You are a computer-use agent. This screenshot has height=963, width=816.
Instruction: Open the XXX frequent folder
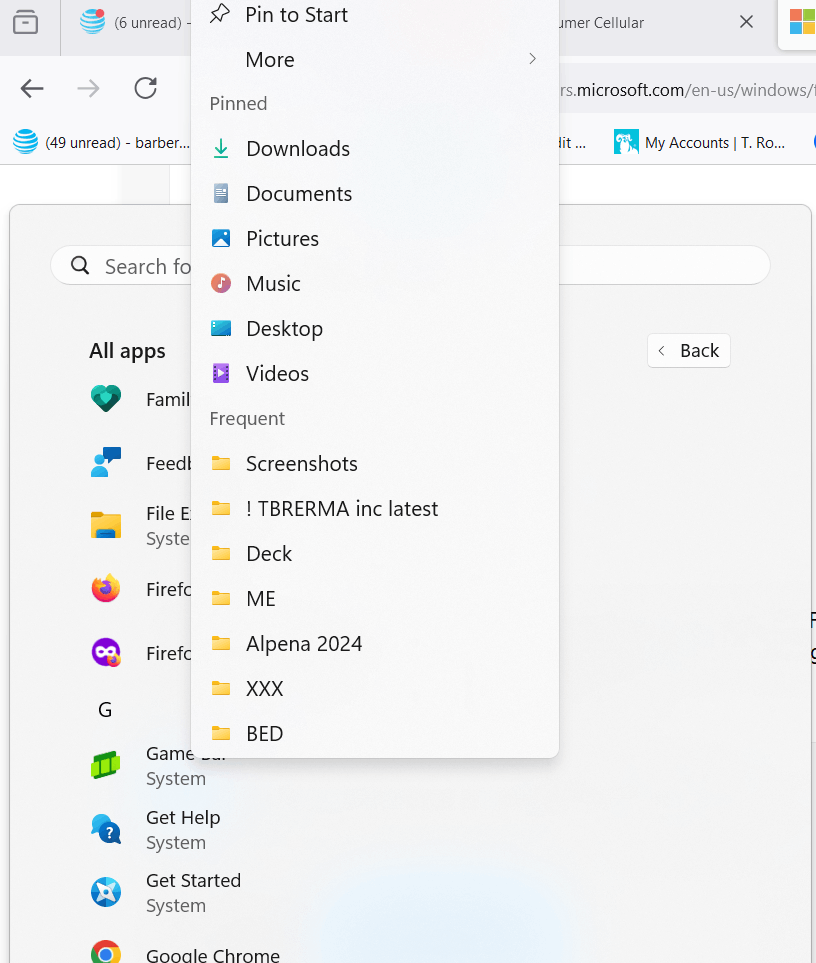click(x=375, y=688)
